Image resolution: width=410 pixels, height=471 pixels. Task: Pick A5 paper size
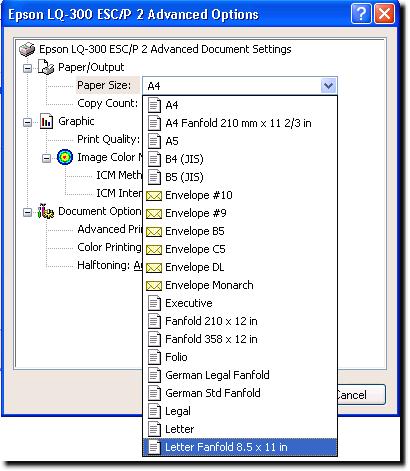[240, 141]
